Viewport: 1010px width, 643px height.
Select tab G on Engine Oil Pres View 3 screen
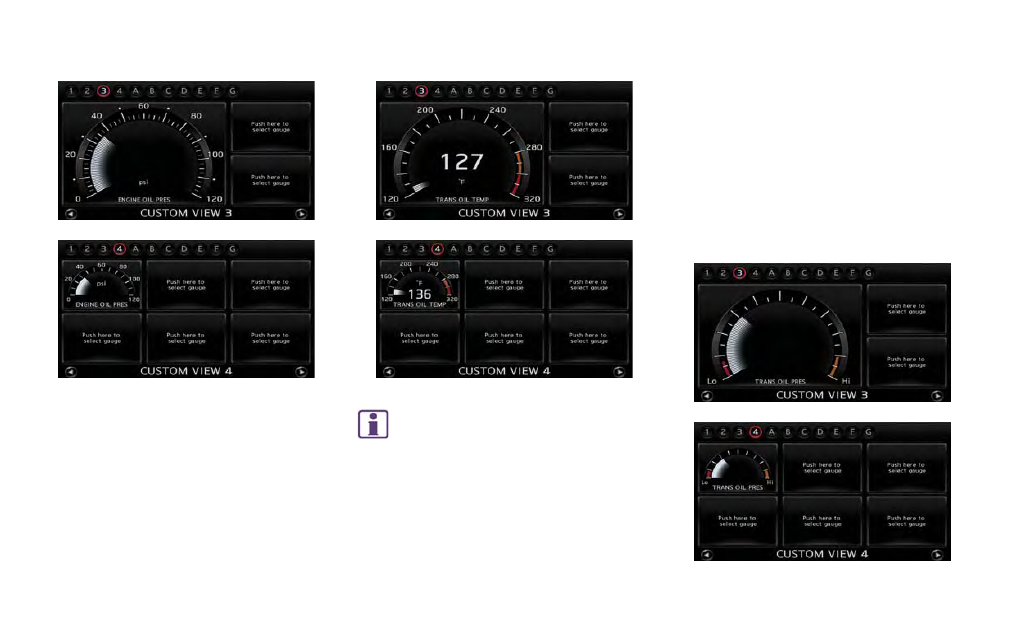tap(233, 91)
